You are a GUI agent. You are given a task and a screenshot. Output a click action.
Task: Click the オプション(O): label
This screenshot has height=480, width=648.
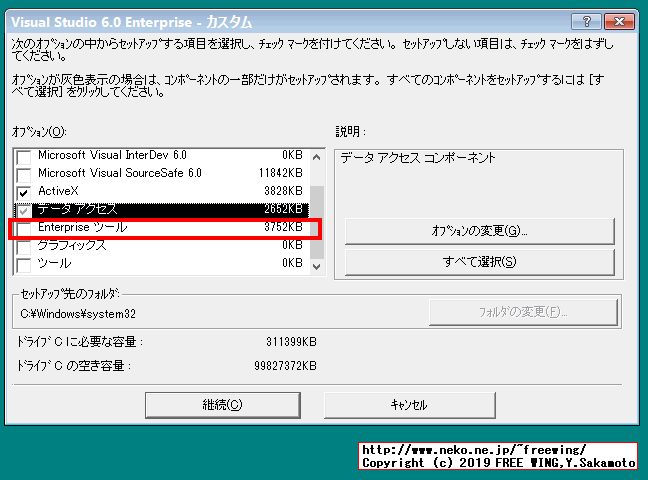(x=39, y=132)
